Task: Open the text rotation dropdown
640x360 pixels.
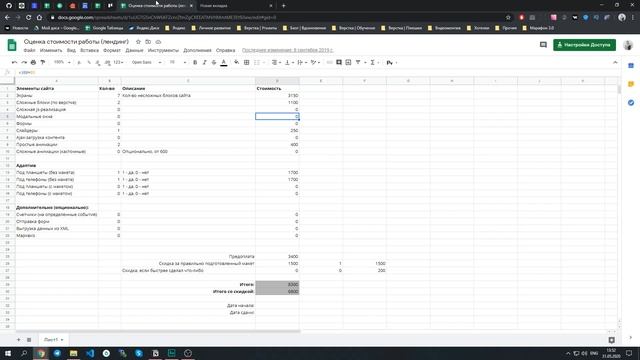Action: pos(315,62)
